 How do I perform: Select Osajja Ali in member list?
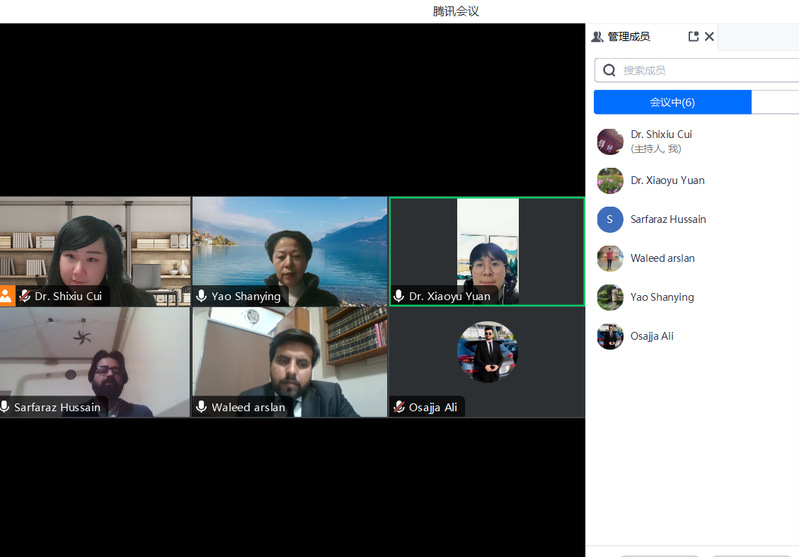[693, 336]
